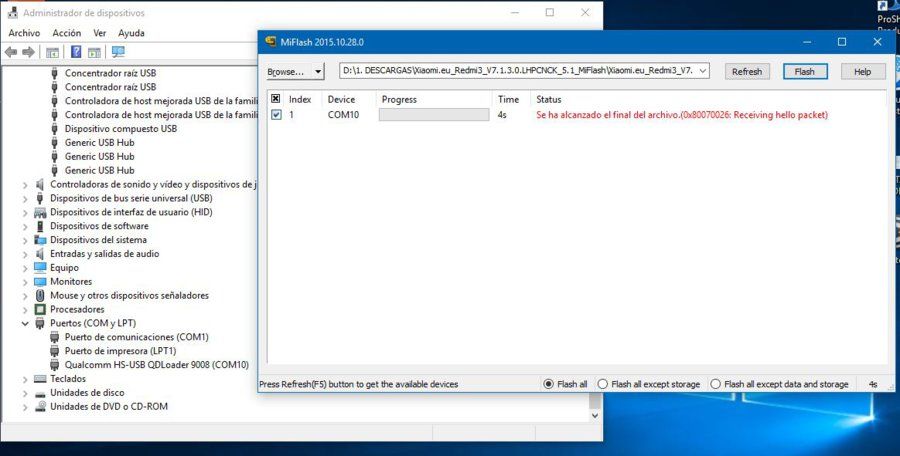The image size is (900, 456).
Task: Select the Flash all radio button
Action: click(548, 384)
